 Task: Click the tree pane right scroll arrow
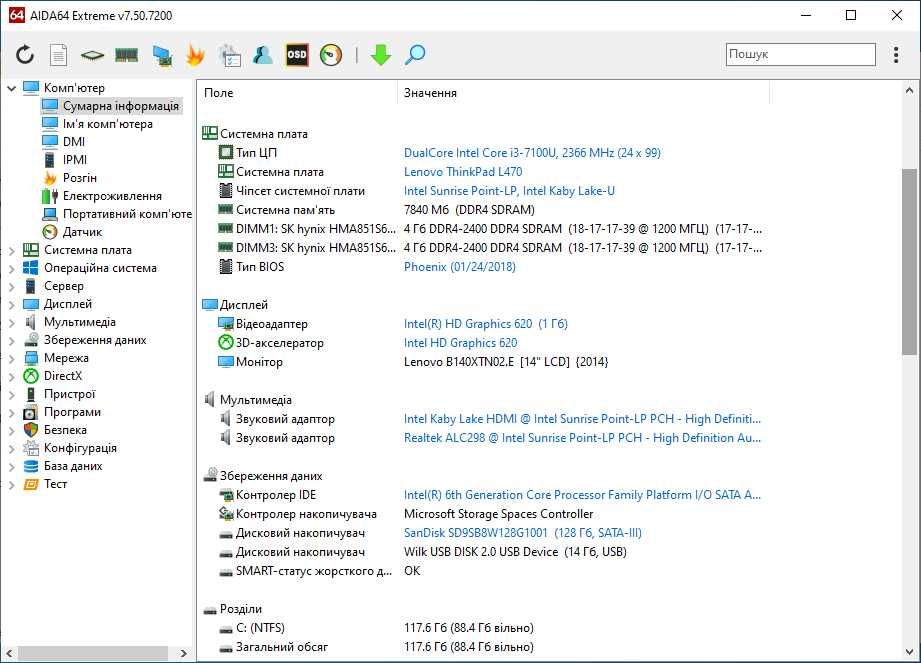184,653
